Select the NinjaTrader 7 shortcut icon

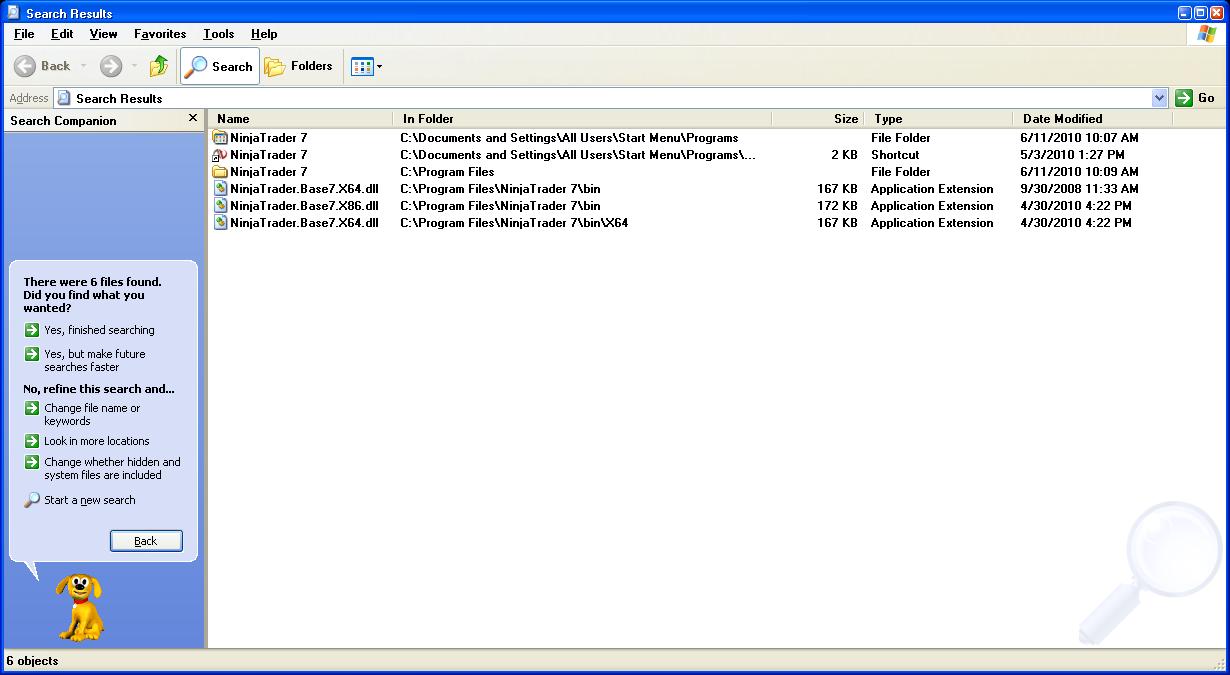pyautogui.click(x=220, y=155)
